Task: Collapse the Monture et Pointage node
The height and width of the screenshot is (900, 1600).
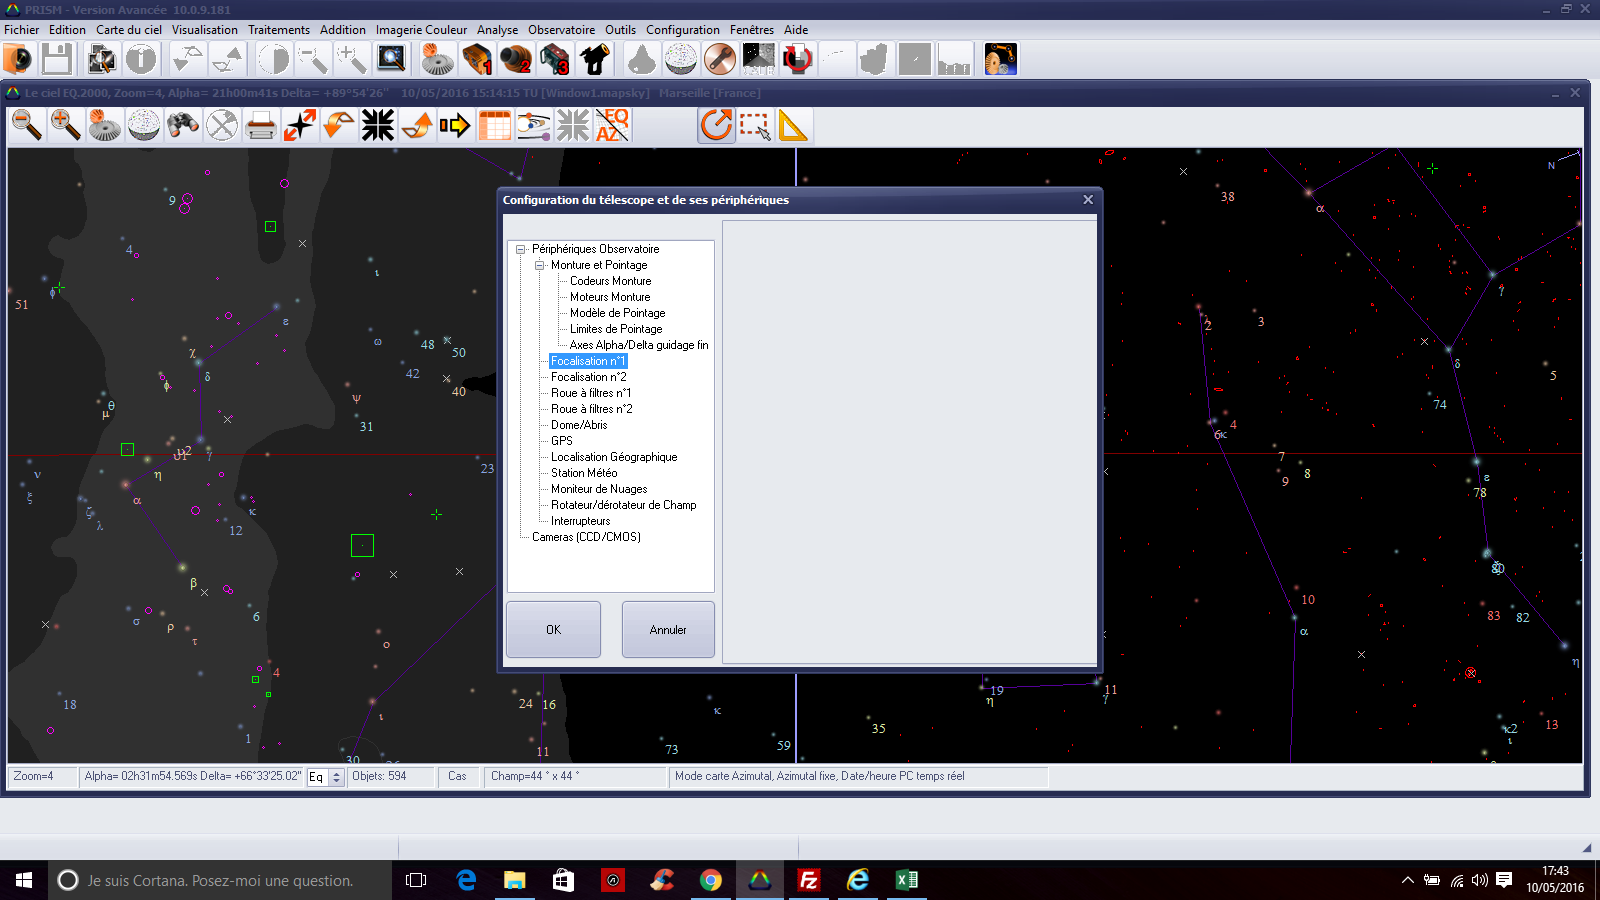Action: click(x=539, y=265)
